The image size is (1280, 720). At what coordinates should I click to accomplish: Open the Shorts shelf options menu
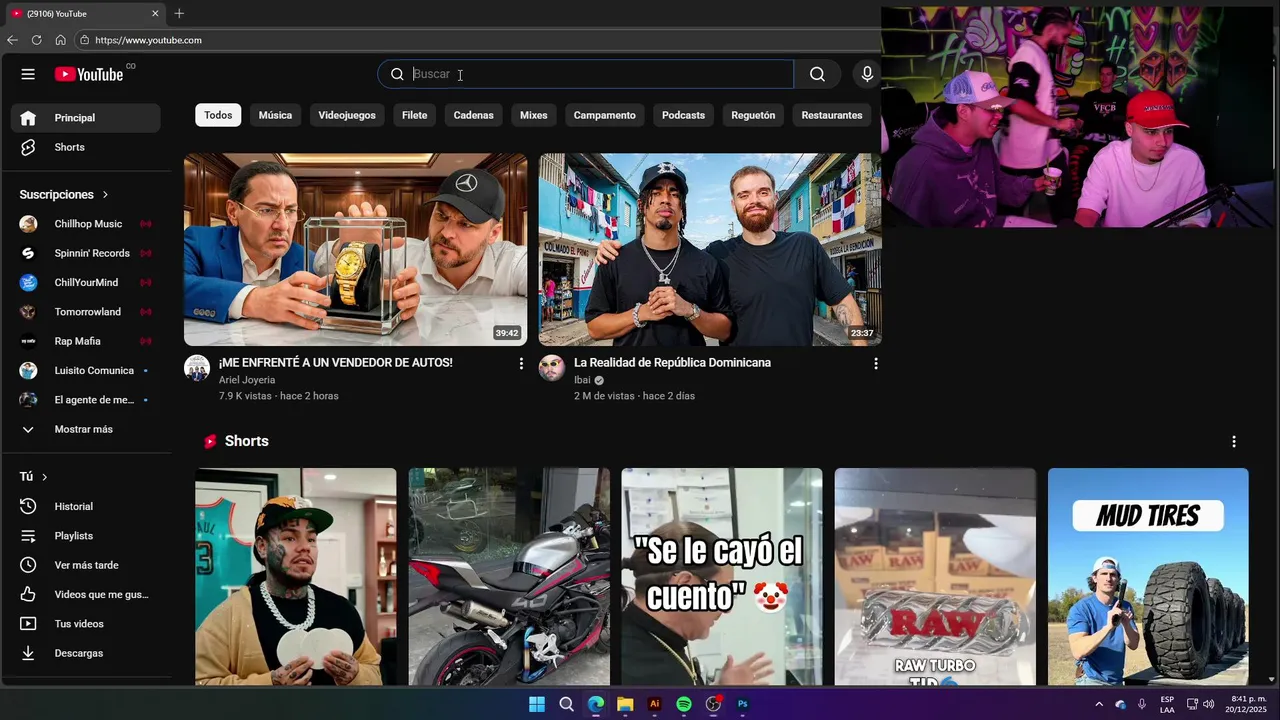click(x=1234, y=441)
